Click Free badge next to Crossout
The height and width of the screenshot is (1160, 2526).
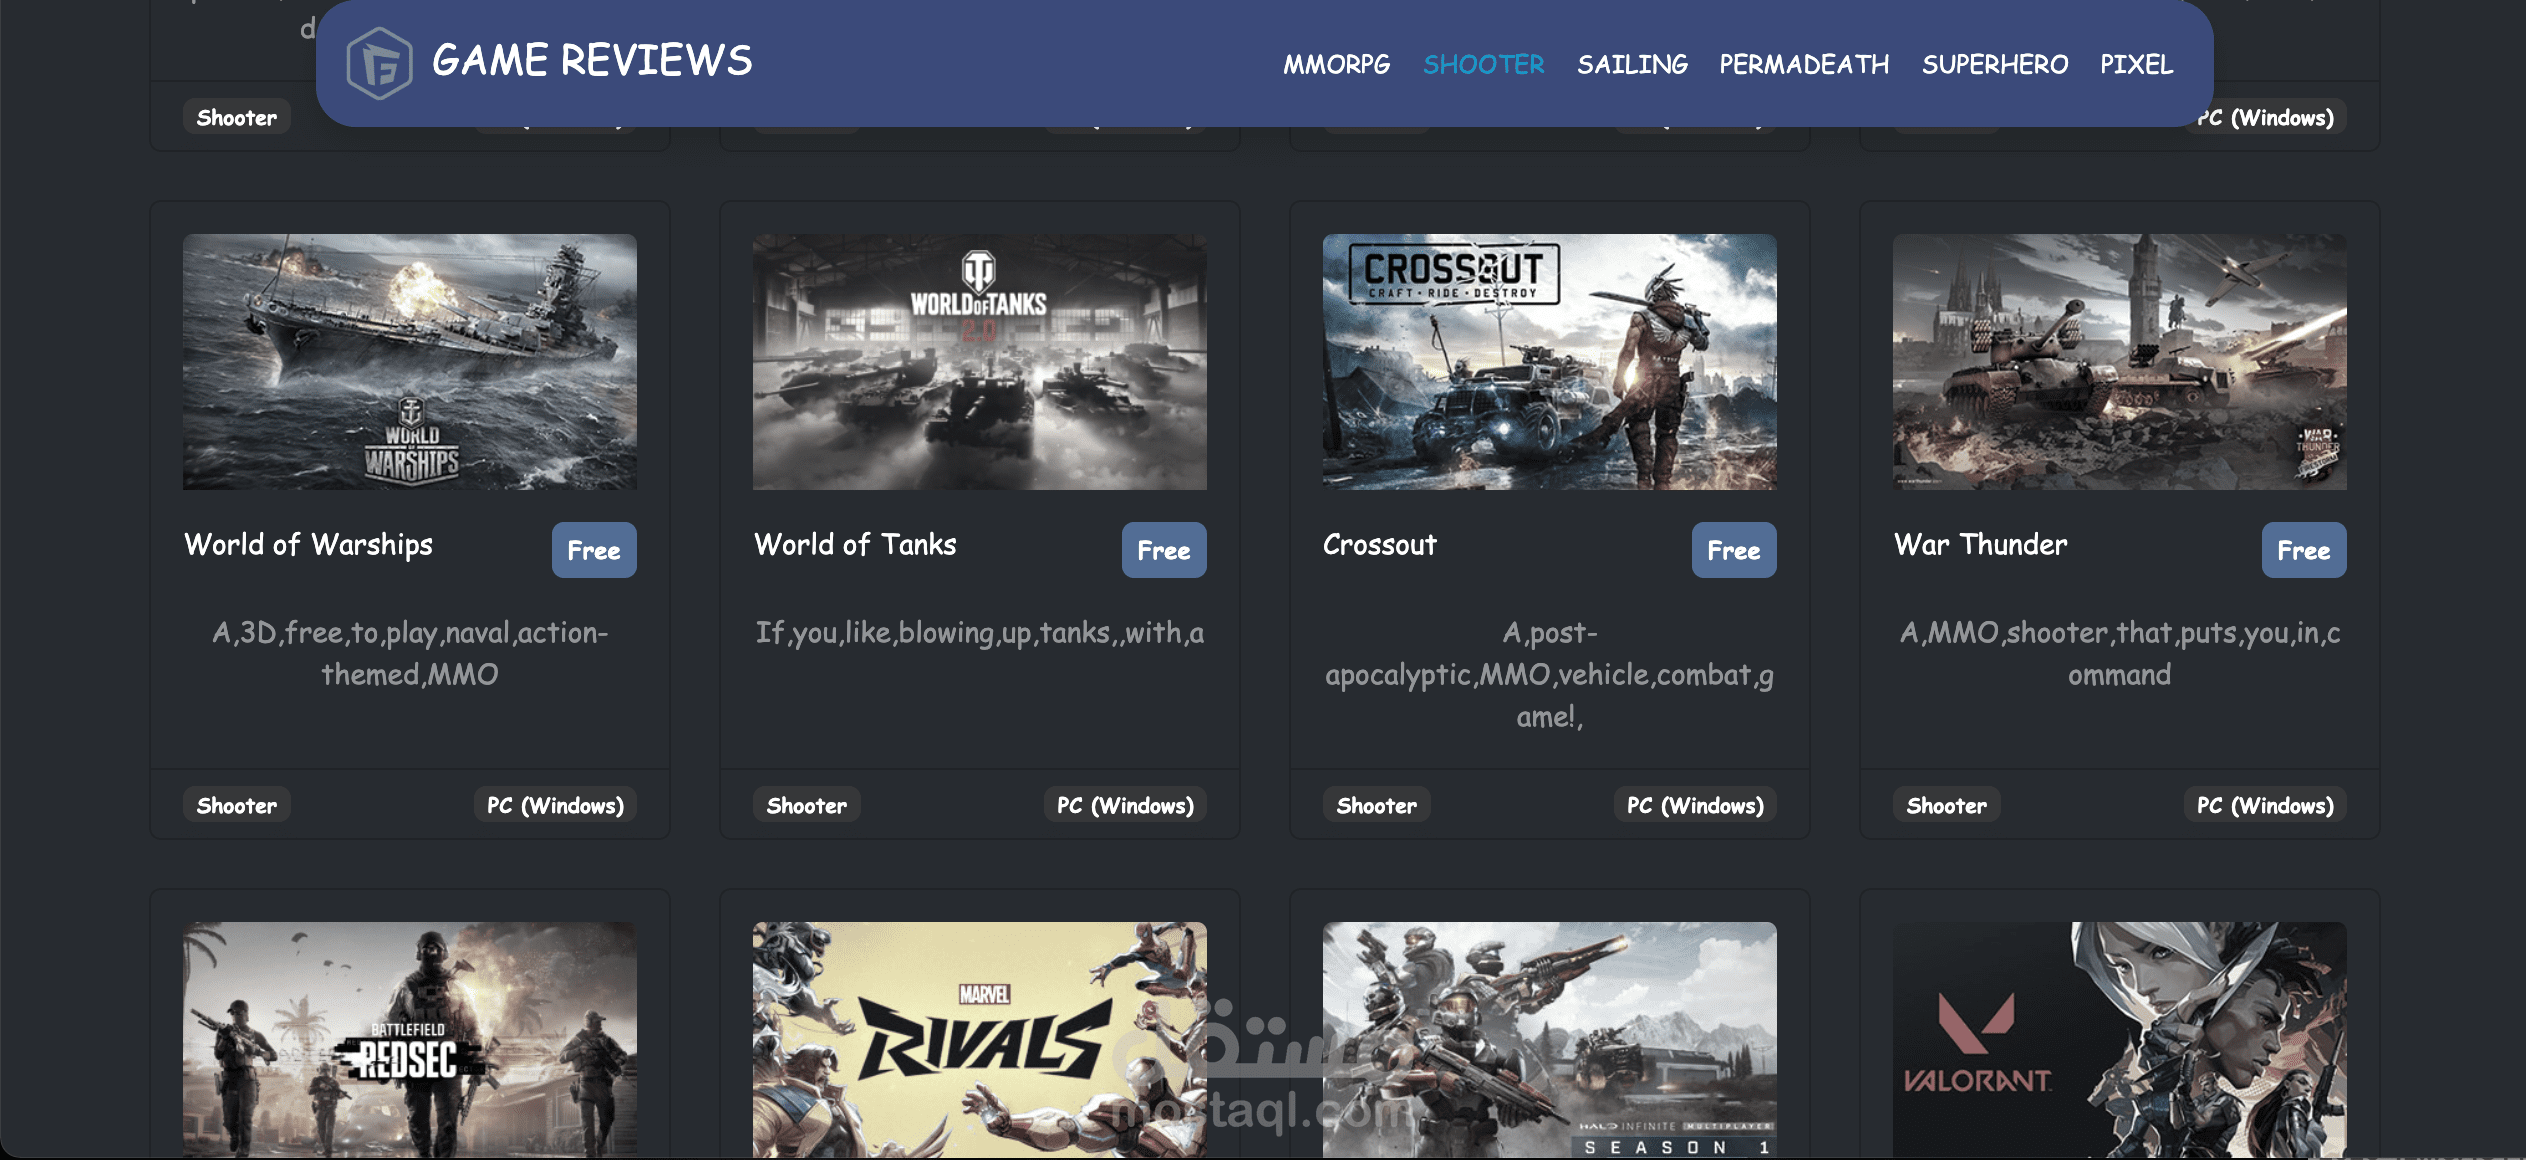click(x=1733, y=550)
